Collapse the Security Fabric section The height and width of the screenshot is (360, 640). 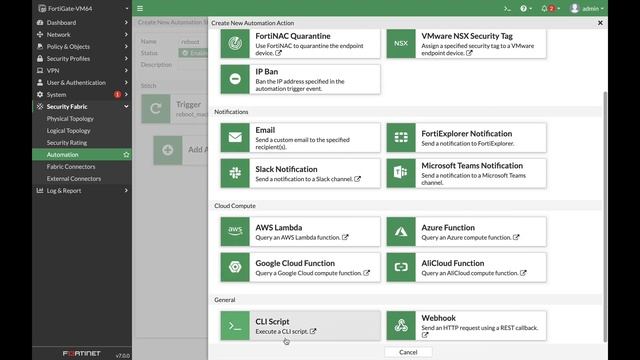[82, 107]
